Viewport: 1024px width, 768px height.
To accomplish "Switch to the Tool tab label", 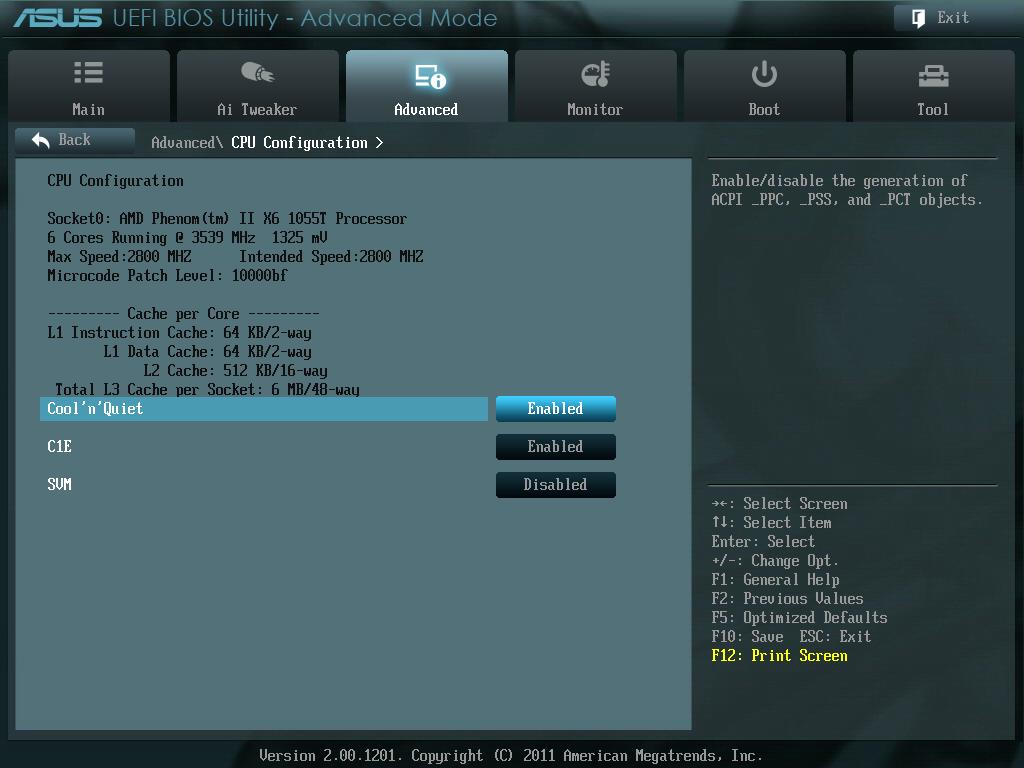I will pos(933,110).
